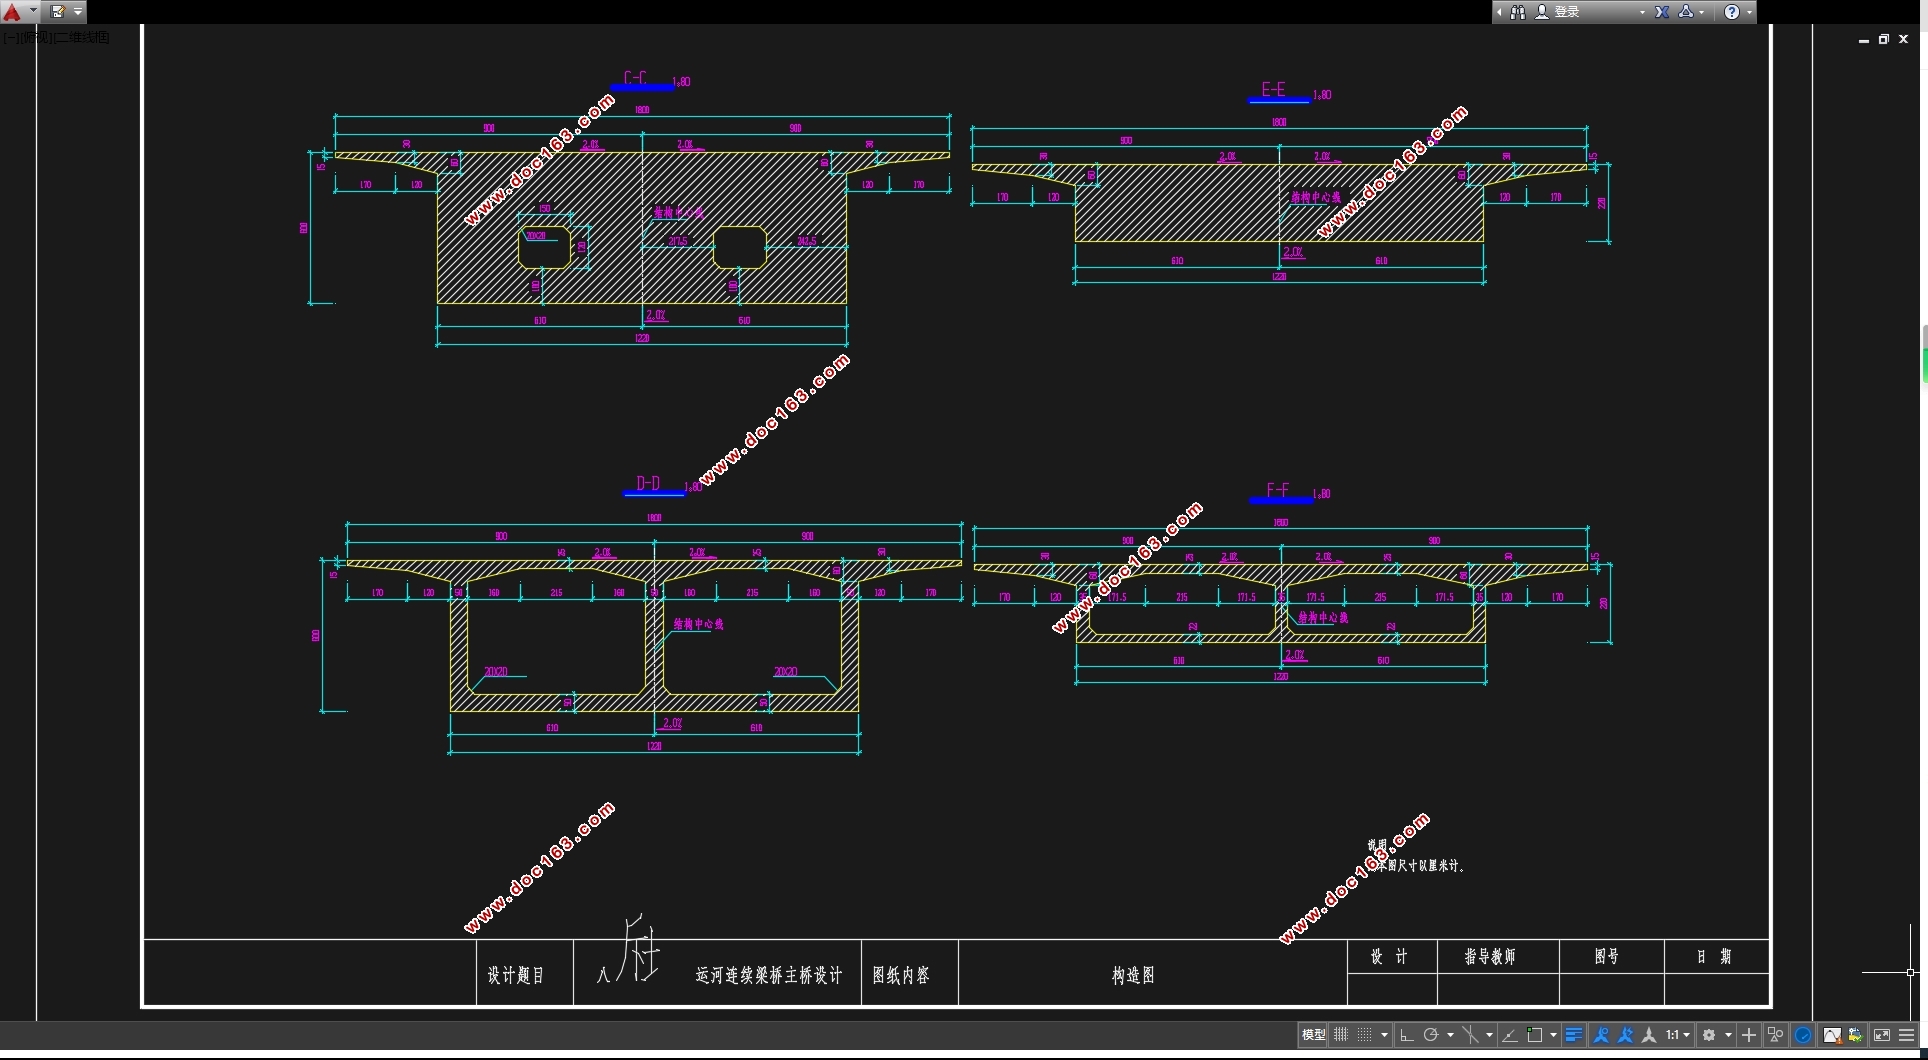Switch to the 模型 model space tab
The height and width of the screenshot is (1060, 1928).
[x=1313, y=1035]
